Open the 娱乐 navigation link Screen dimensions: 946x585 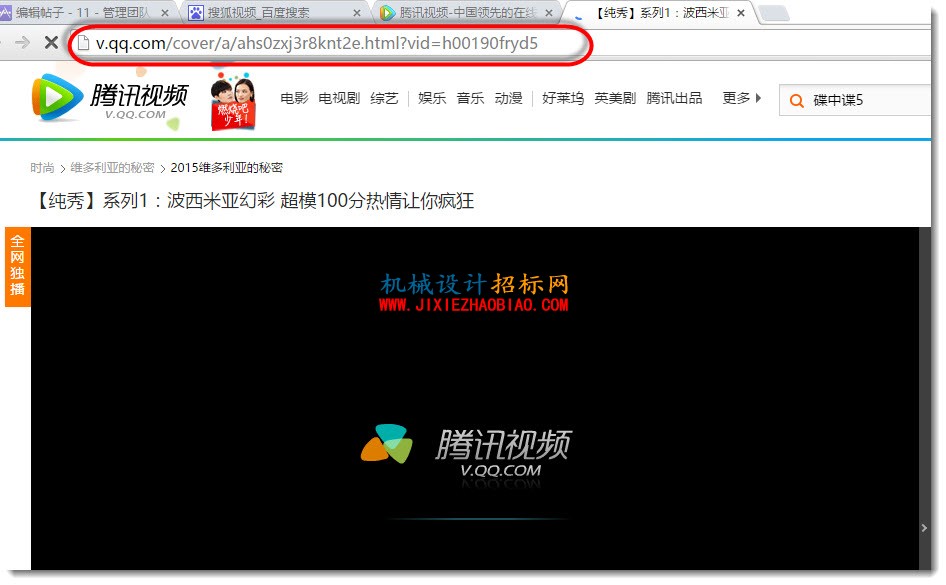pyautogui.click(x=432, y=98)
